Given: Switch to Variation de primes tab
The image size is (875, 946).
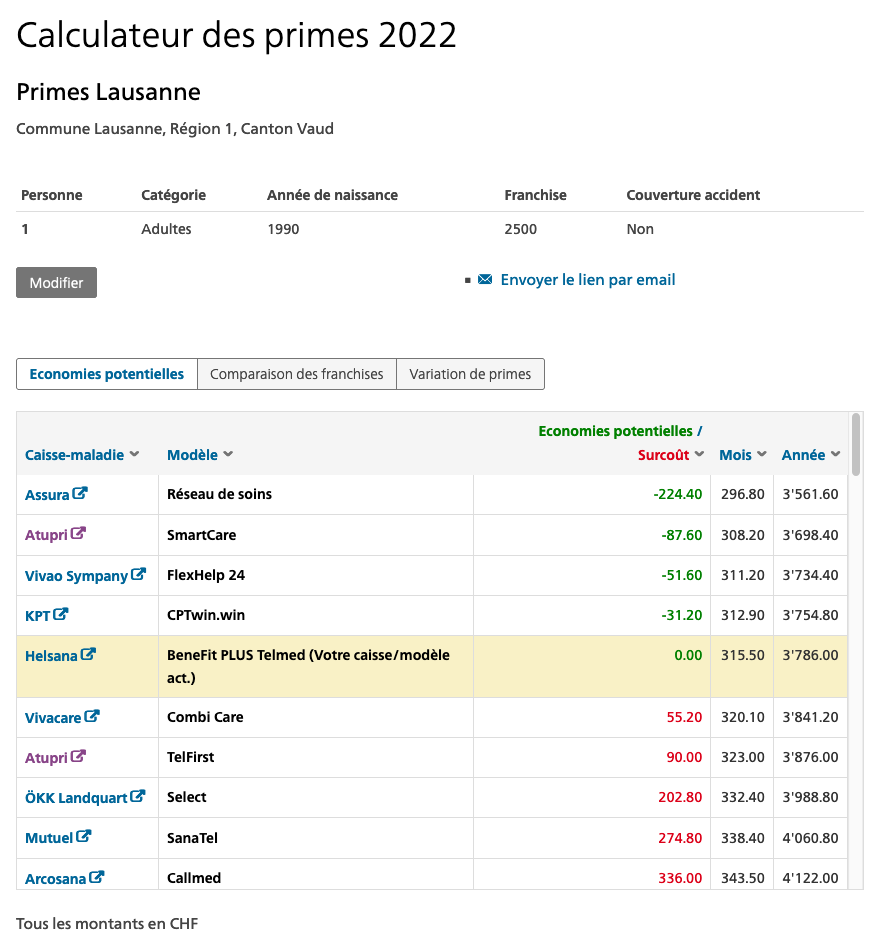Looking at the screenshot, I should tap(470, 374).
